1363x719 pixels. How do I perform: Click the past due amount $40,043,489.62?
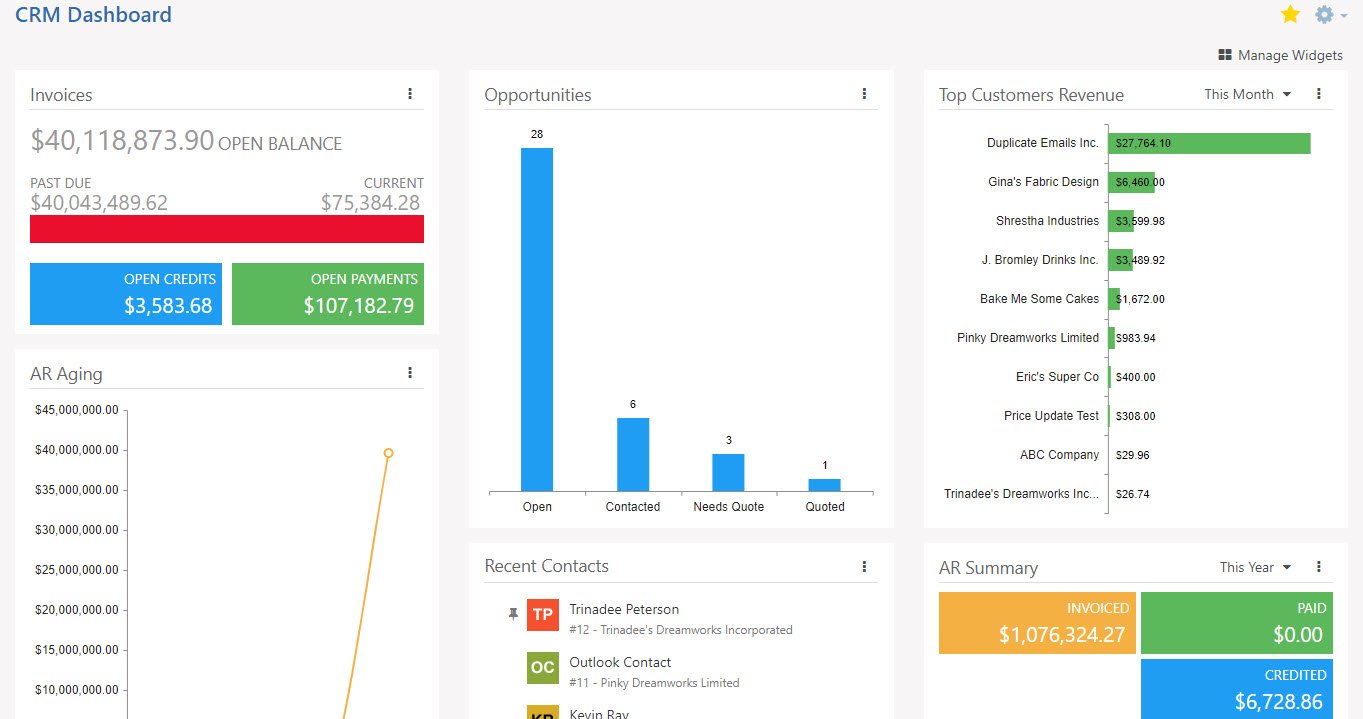[99, 203]
